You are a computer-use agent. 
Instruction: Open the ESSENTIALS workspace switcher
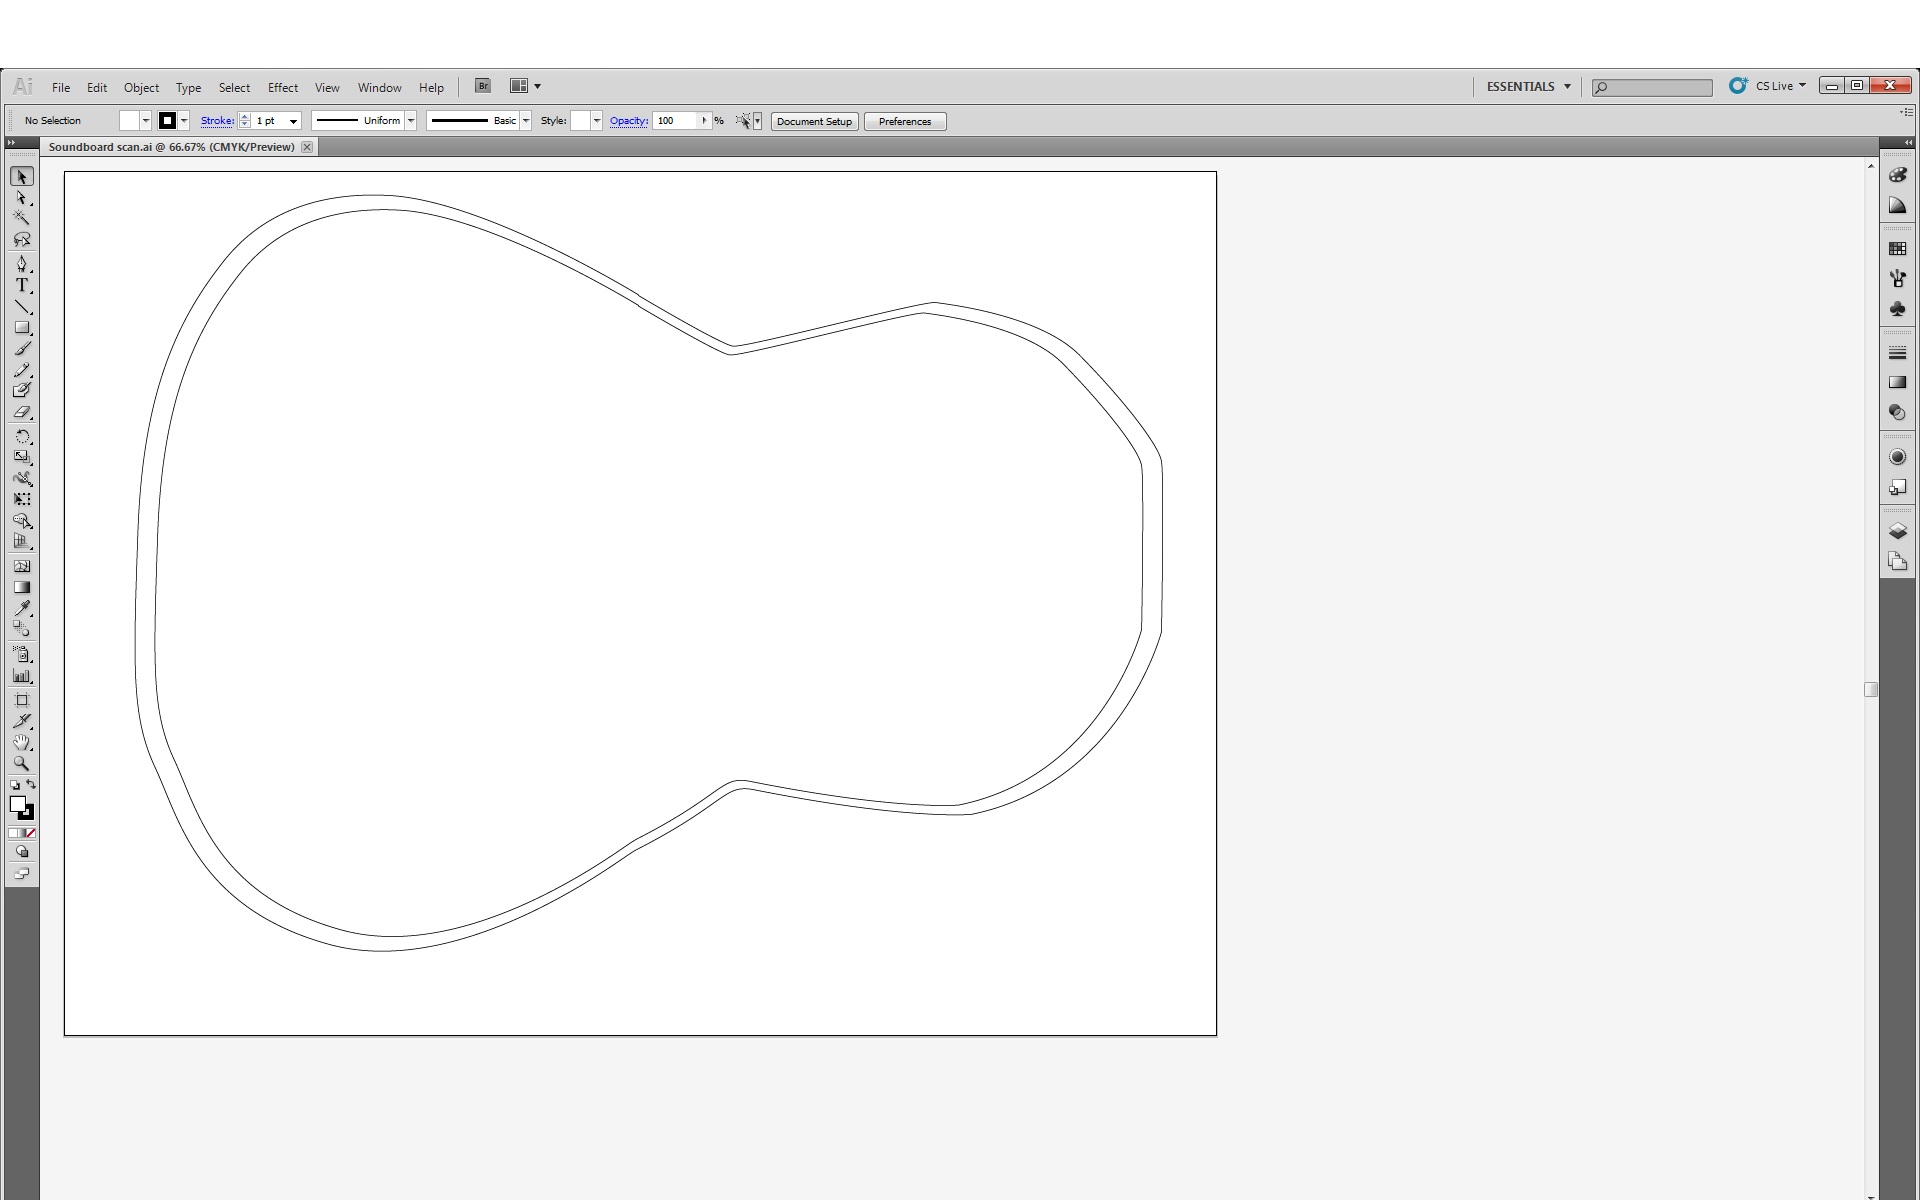coord(1528,86)
